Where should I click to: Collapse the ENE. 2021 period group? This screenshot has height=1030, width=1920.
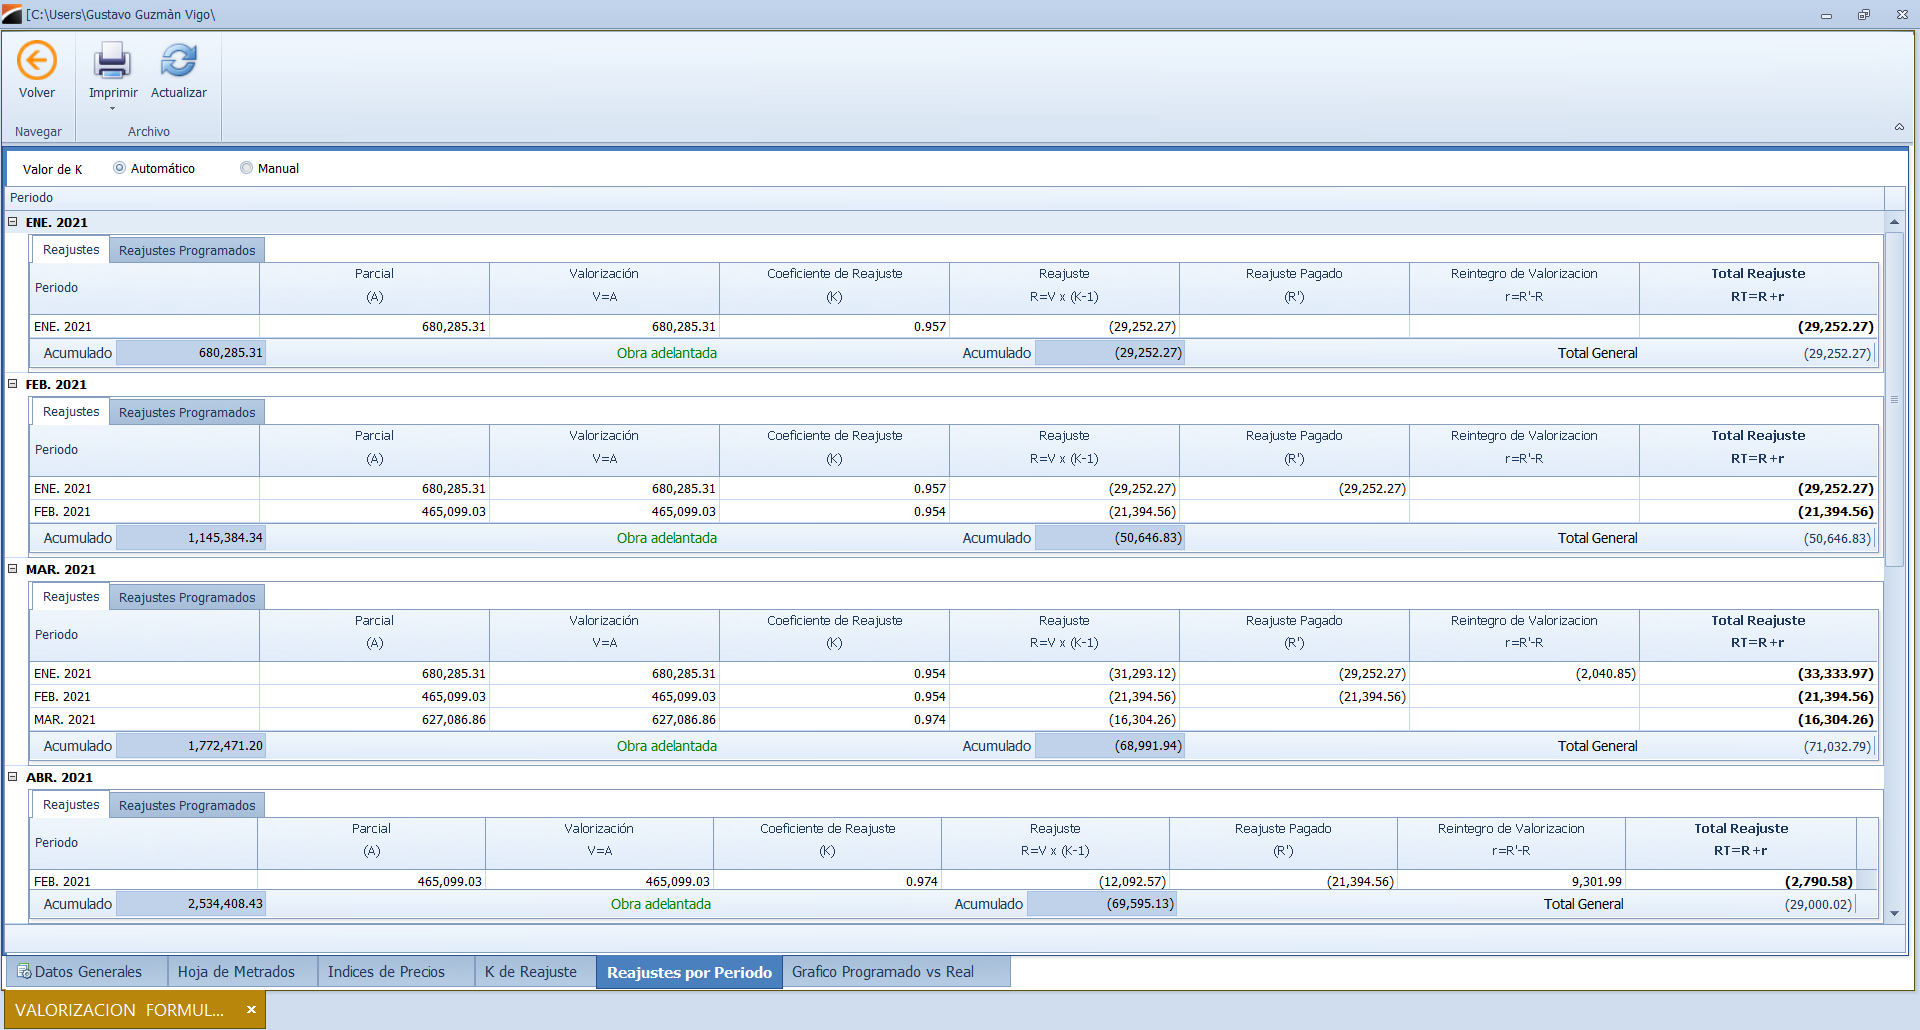pos(13,222)
